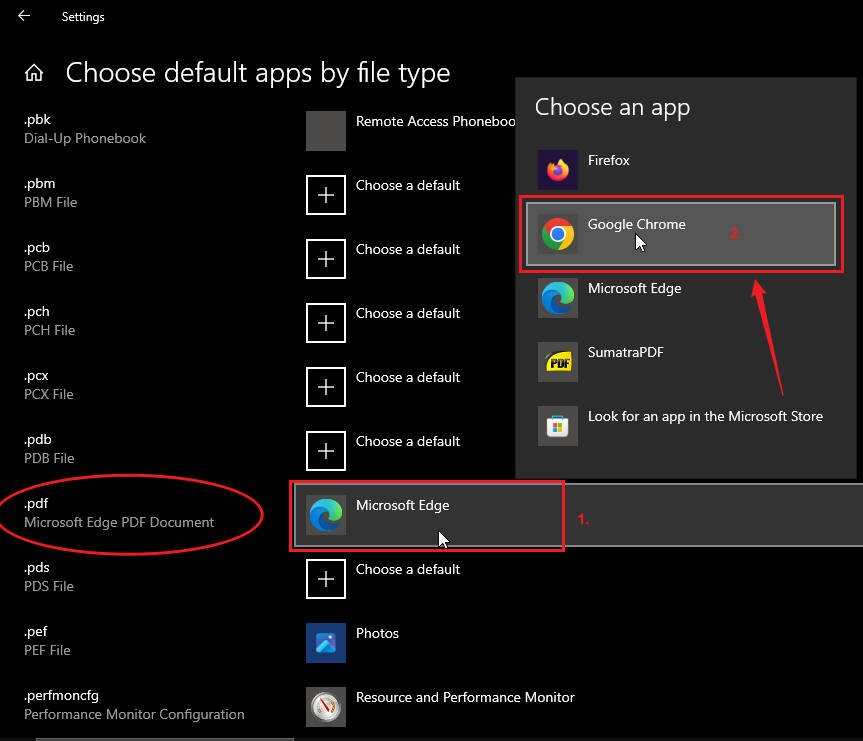Go back with the Settings back arrow
The width and height of the screenshot is (863, 741).
click(24, 16)
